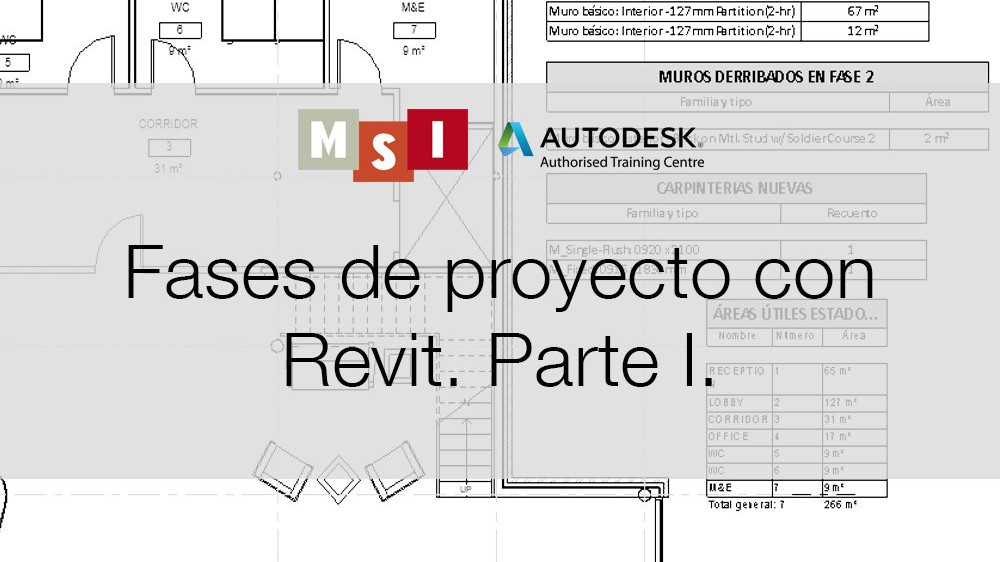Select the 'M_Single-Flush: 0920 x 2100' row
The height and width of the screenshot is (562, 1000).
coord(736,249)
